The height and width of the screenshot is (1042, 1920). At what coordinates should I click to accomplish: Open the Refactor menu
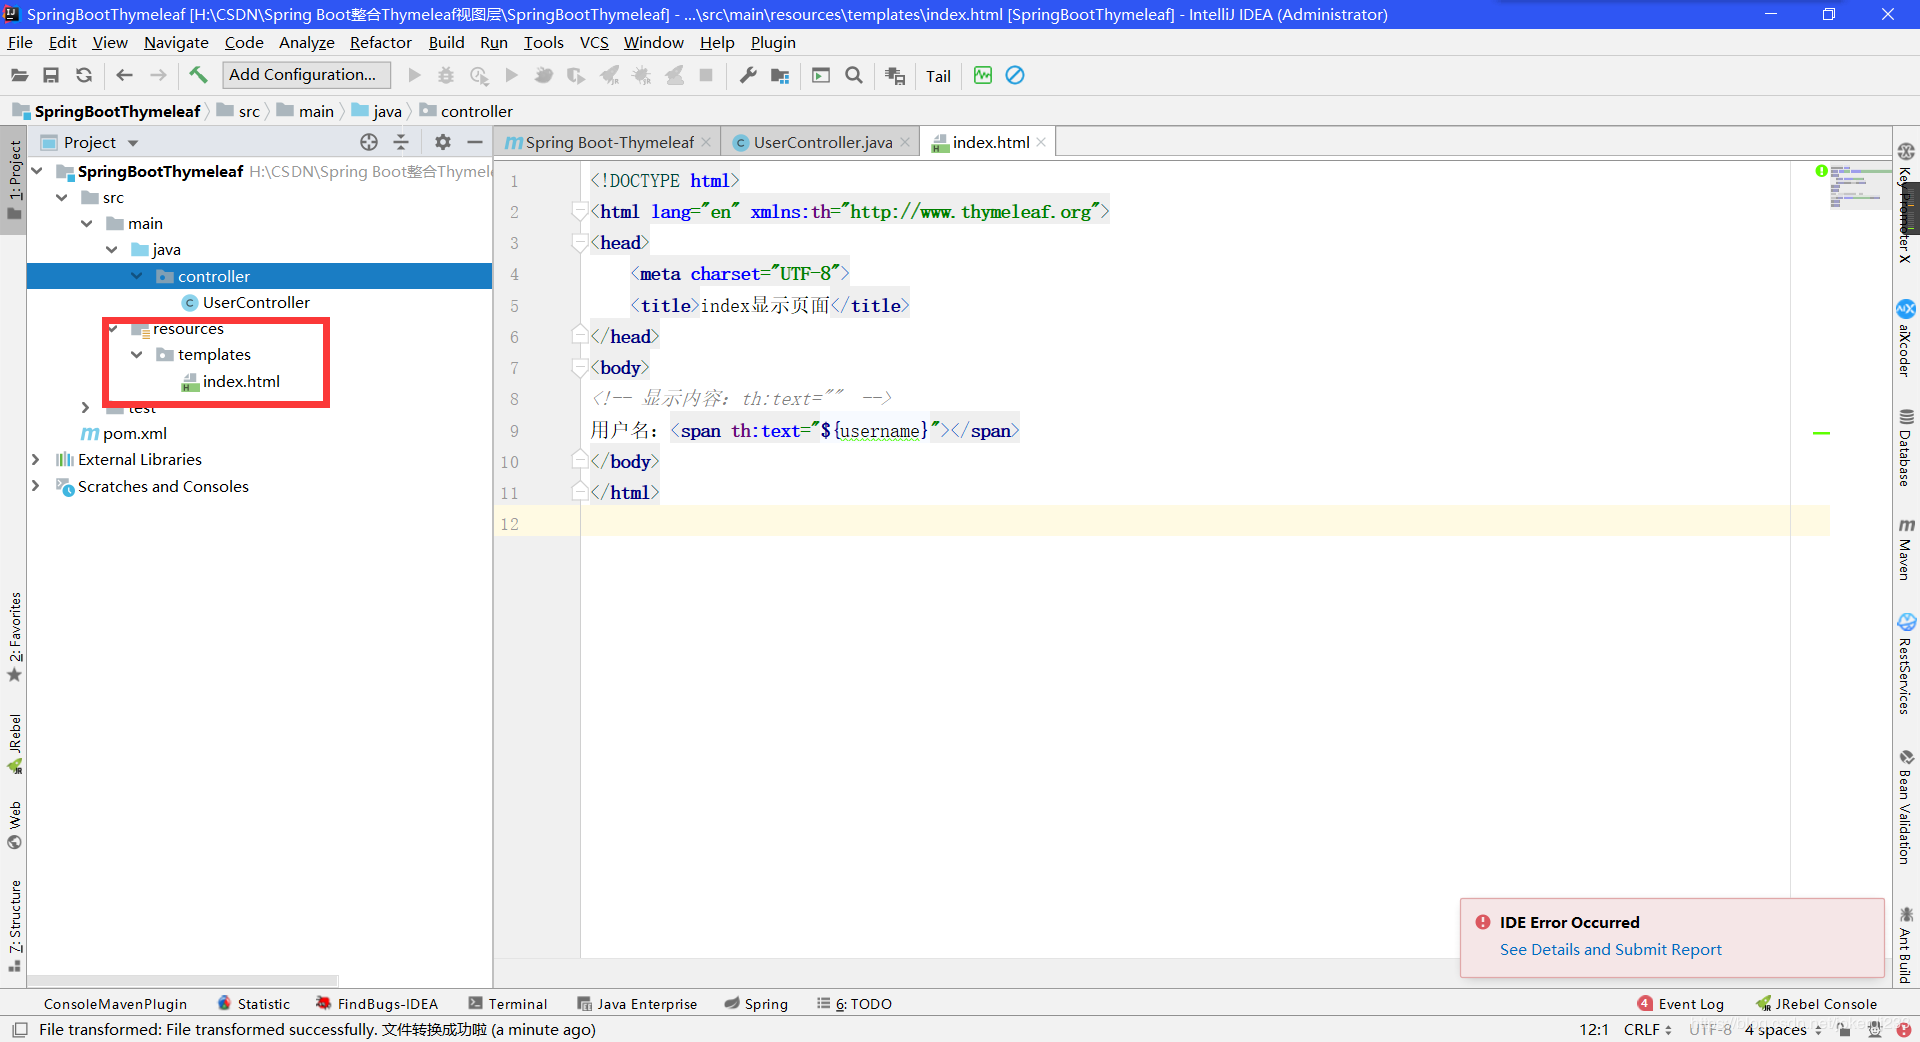(380, 42)
